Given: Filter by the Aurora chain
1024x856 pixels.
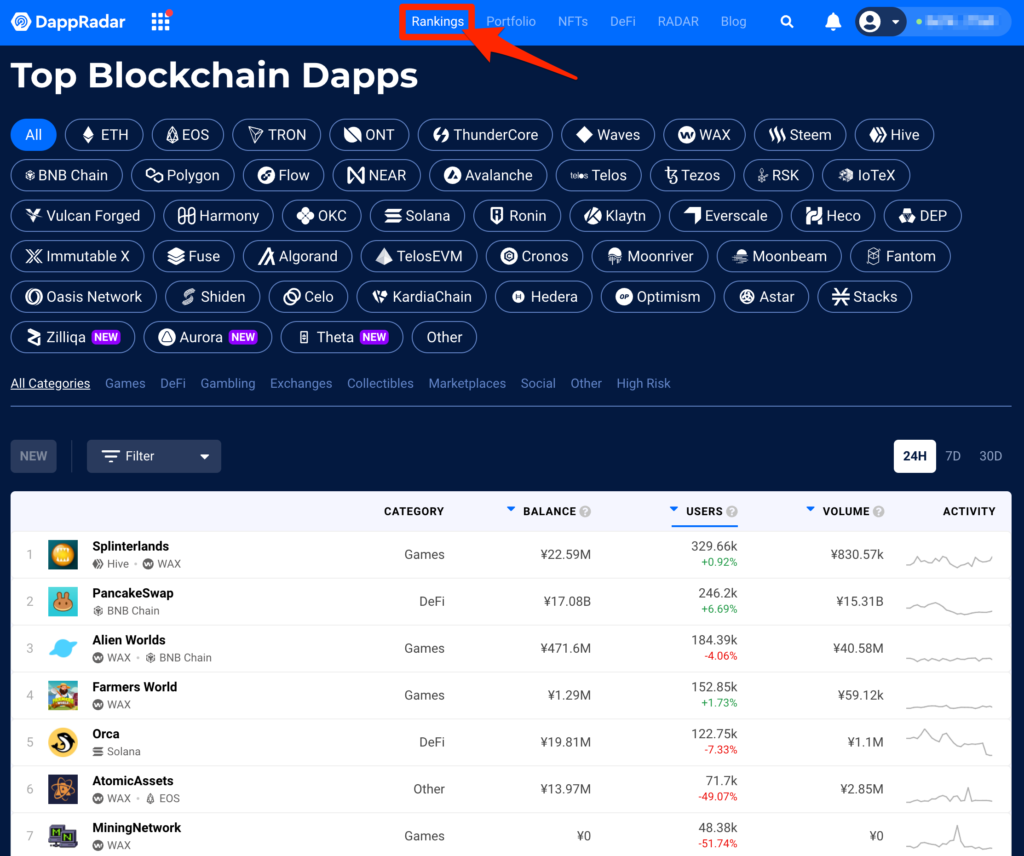Looking at the screenshot, I should [x=208, y=338].
